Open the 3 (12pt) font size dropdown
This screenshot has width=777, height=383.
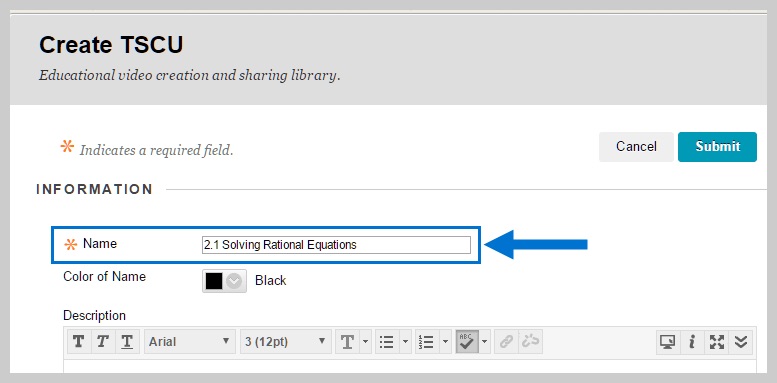285,342
